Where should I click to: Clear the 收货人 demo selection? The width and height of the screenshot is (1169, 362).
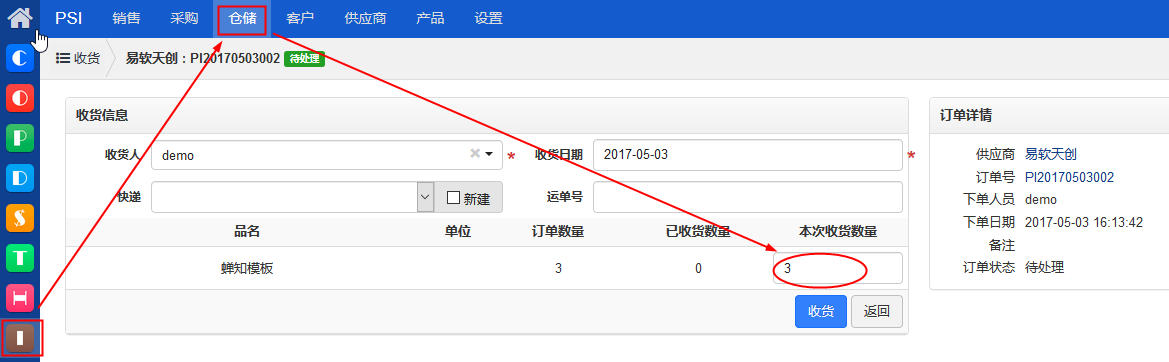(x=475, y=153)
